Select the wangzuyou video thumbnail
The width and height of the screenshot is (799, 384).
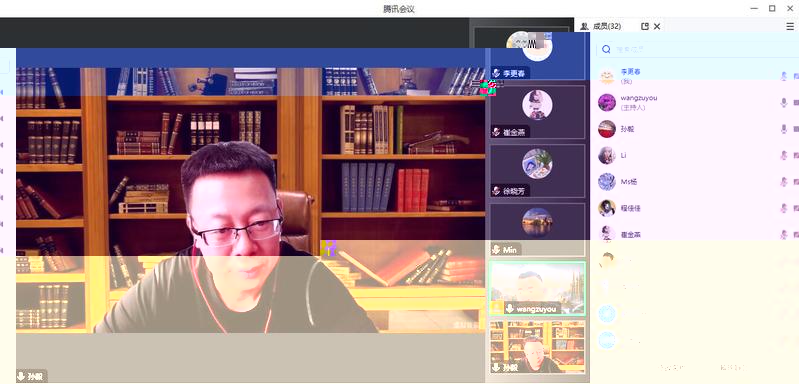537,288
